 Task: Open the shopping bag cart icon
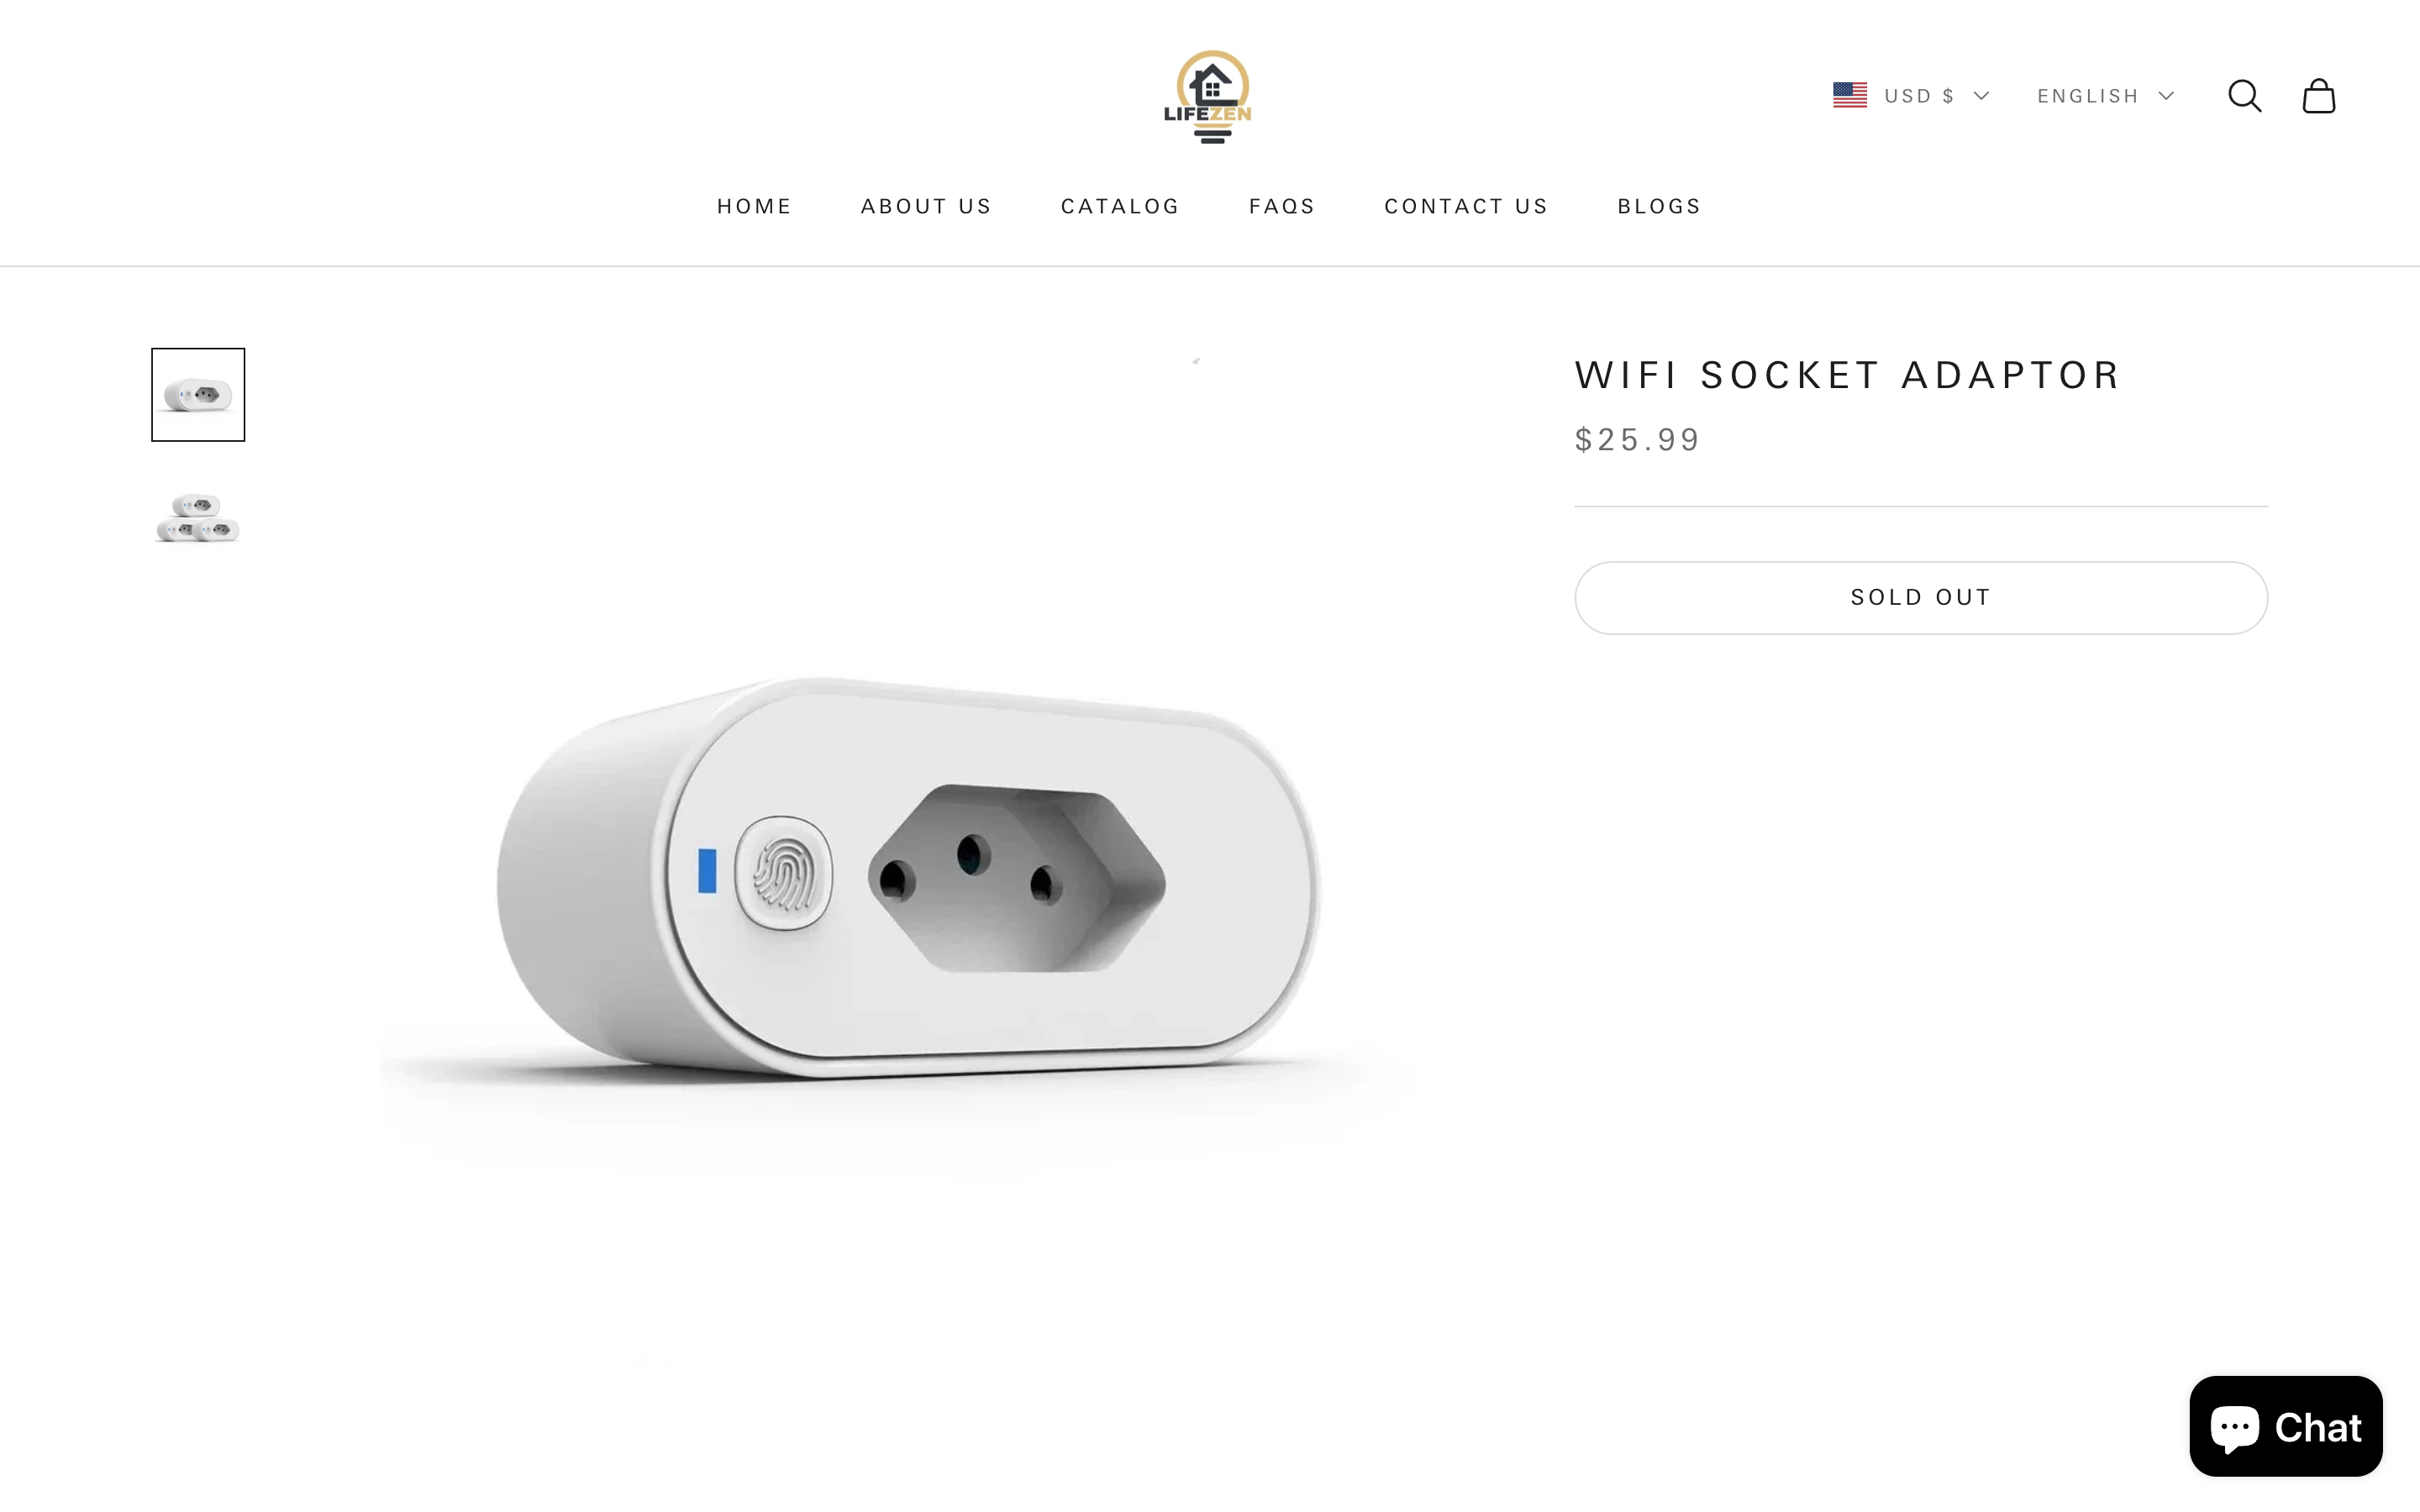coord(2318,96)
